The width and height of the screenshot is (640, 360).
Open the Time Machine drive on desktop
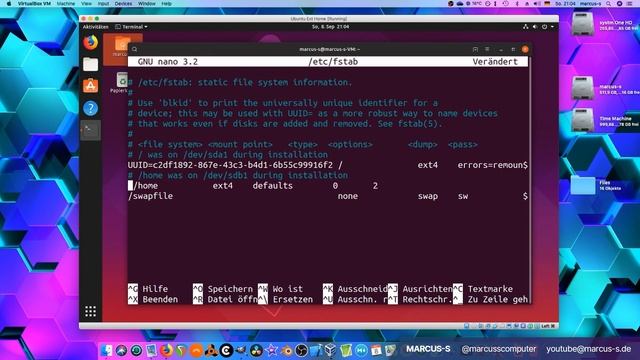(582, 121)
